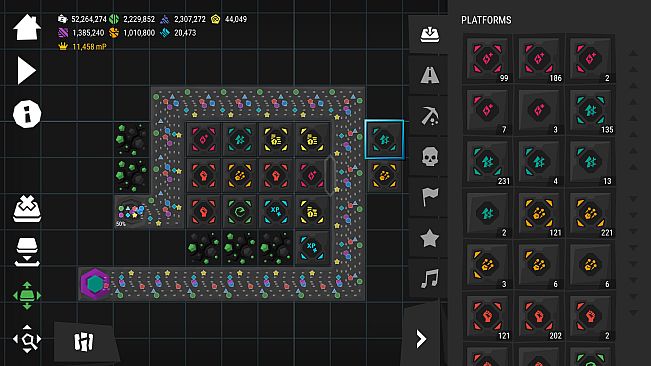Select pink platform with count 186

(539, 59)
